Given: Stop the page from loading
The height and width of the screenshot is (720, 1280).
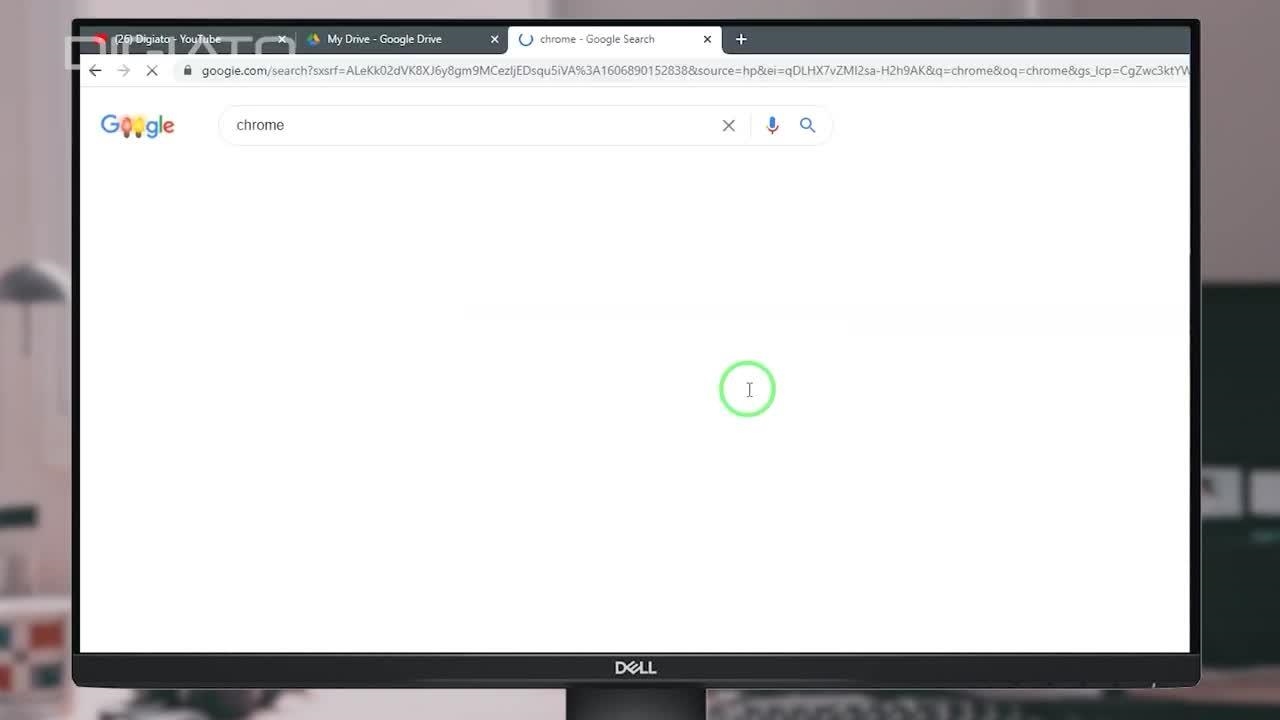Looking at the screenshot, I should [x=152, y=71].
